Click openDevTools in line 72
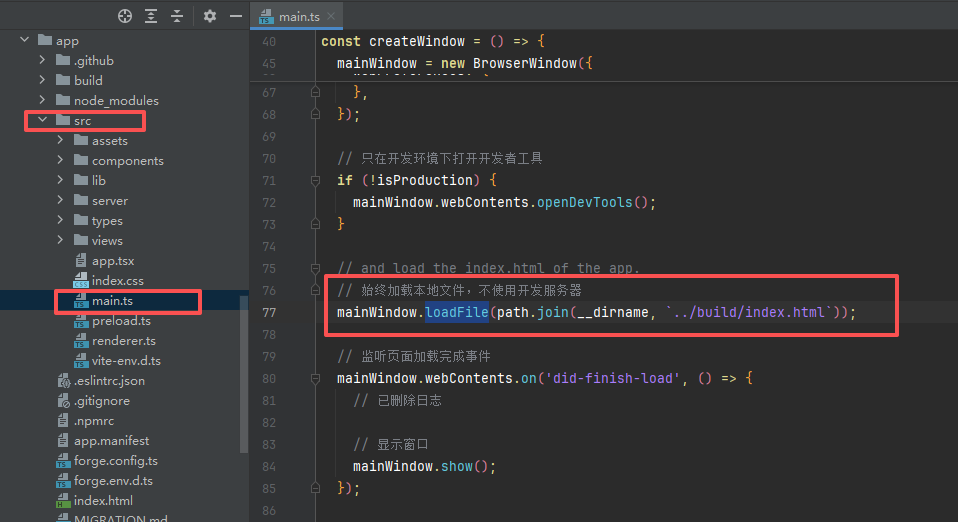Screen dimensions: 958x522 pos(585,202)
